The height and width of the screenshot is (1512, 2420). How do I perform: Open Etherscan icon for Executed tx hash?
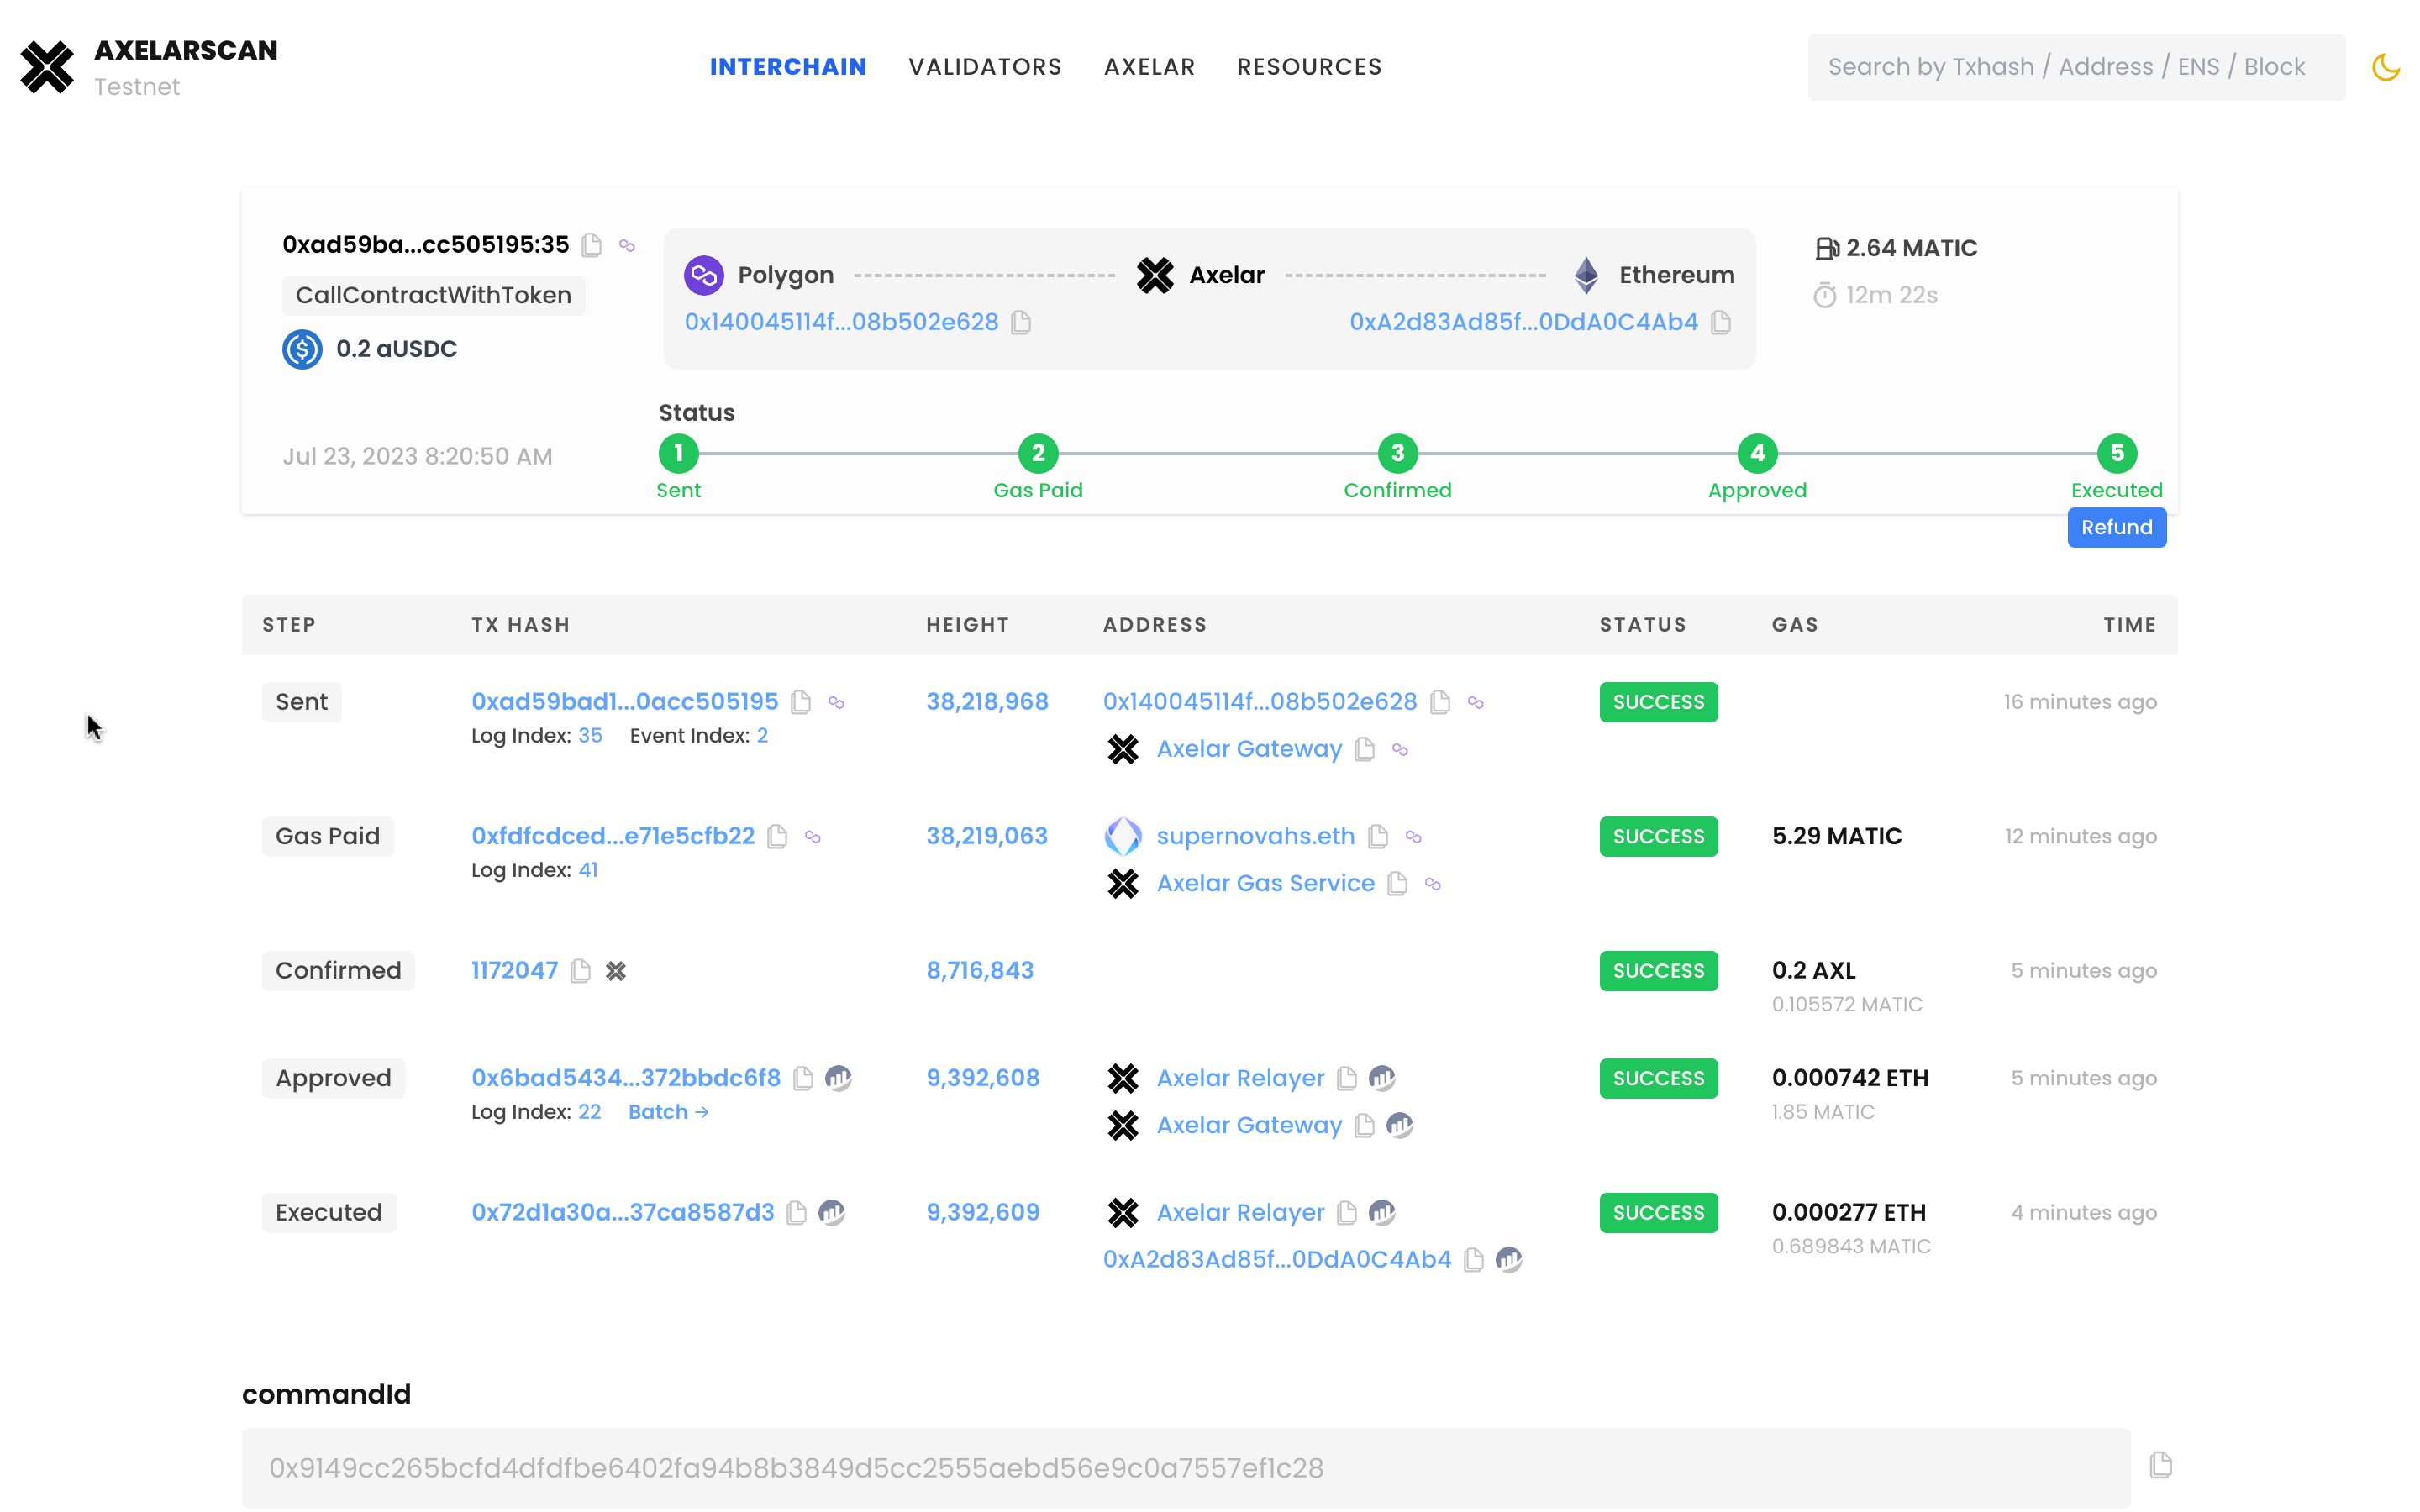click(x=832, y=1212)
